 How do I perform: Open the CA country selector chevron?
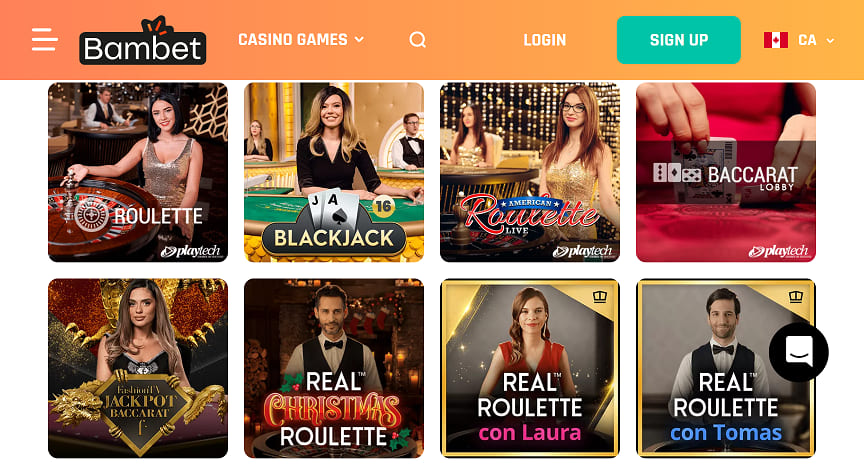(830, 40)
